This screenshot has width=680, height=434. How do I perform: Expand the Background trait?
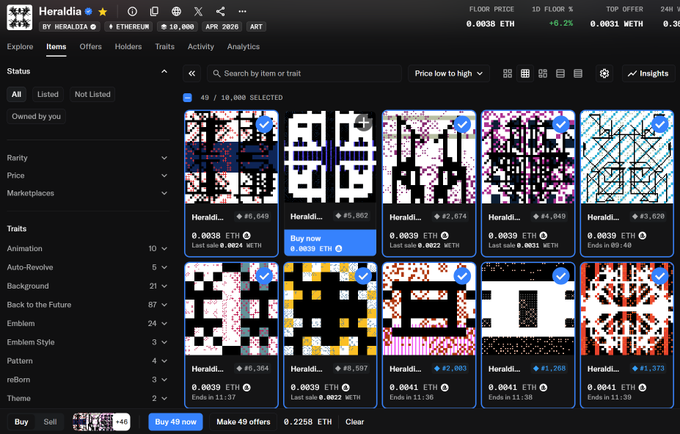(87, 286)
